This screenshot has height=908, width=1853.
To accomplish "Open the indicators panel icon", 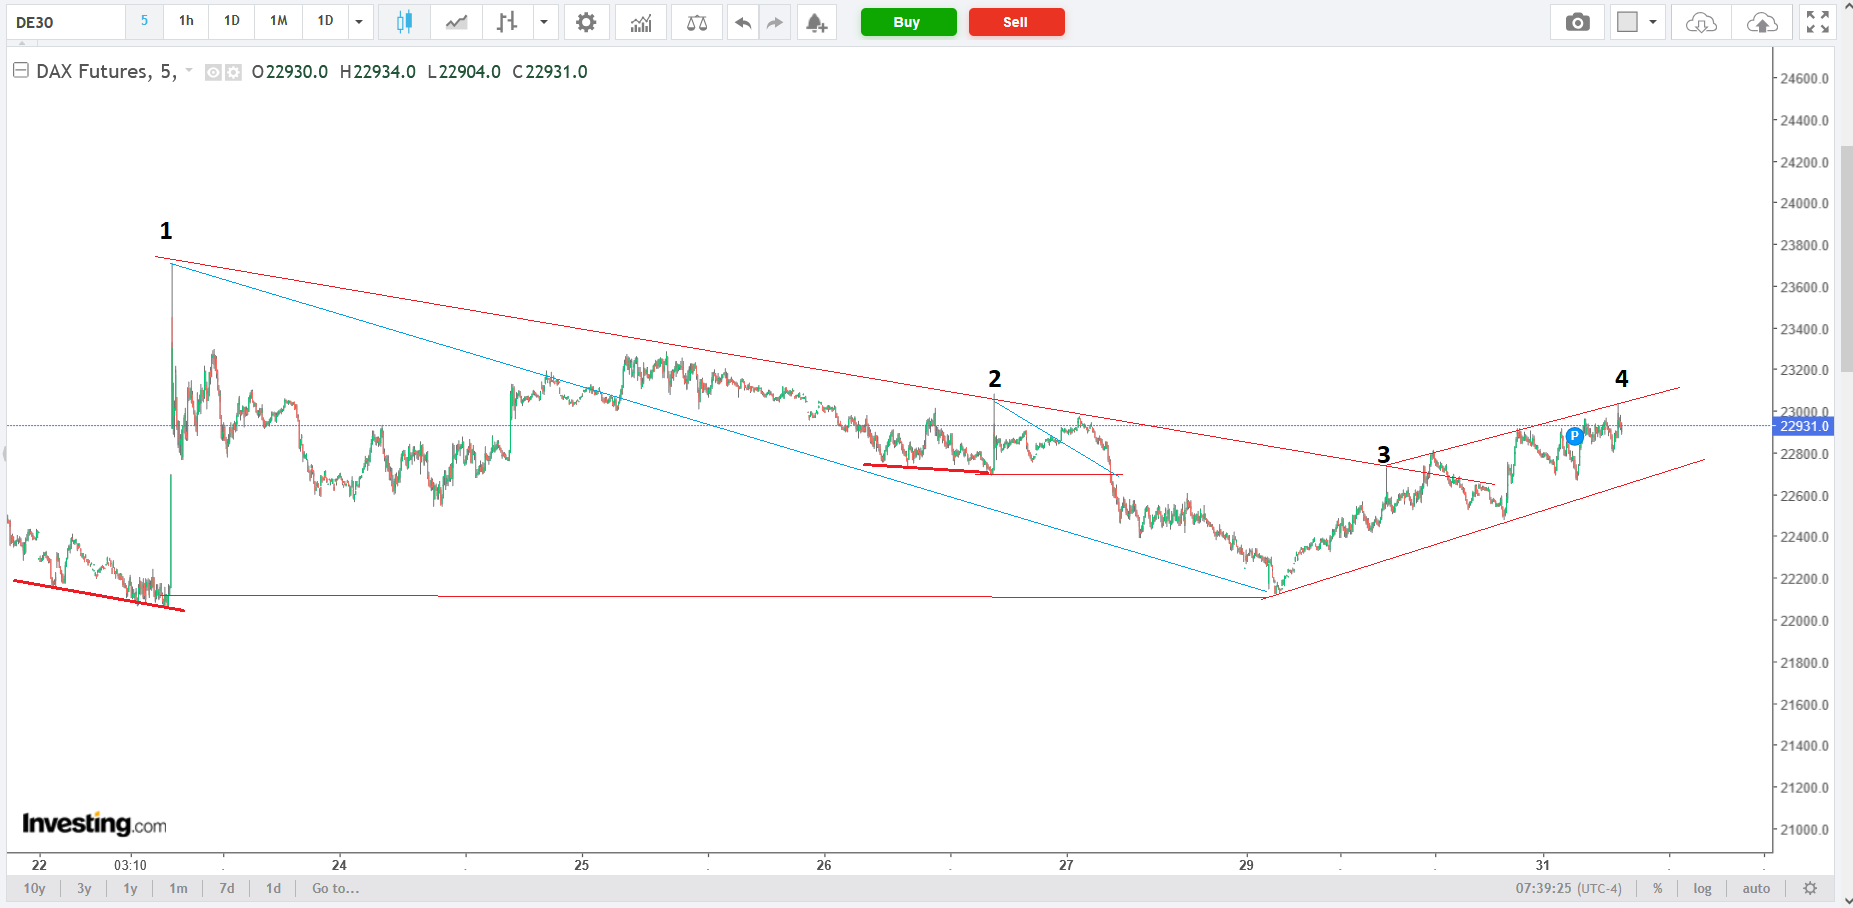I will pos(640,22).
